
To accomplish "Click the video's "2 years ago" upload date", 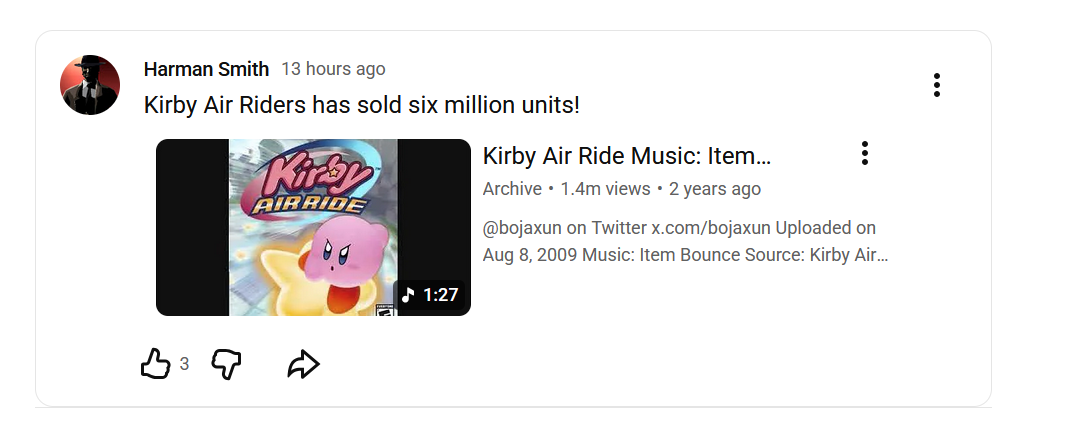I will (715, 189).
